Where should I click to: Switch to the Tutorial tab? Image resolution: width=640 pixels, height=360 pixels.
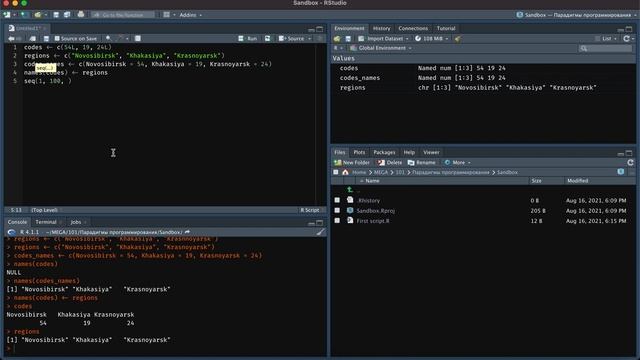[x=446, y=28]
